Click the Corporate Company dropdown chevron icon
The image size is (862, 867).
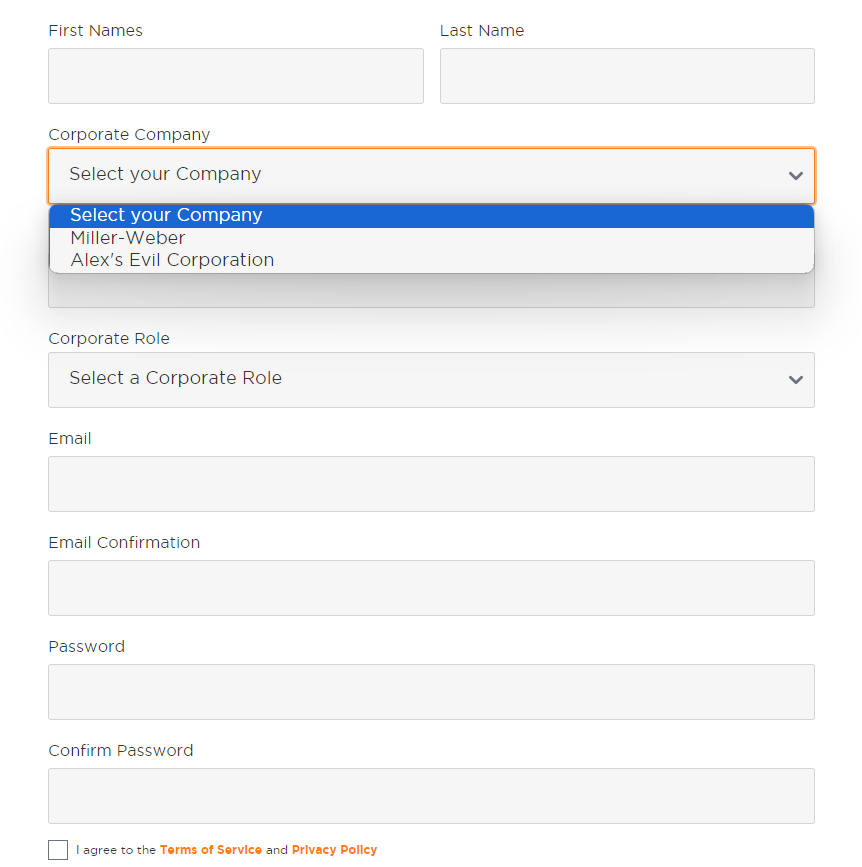[x=795, y=176]
